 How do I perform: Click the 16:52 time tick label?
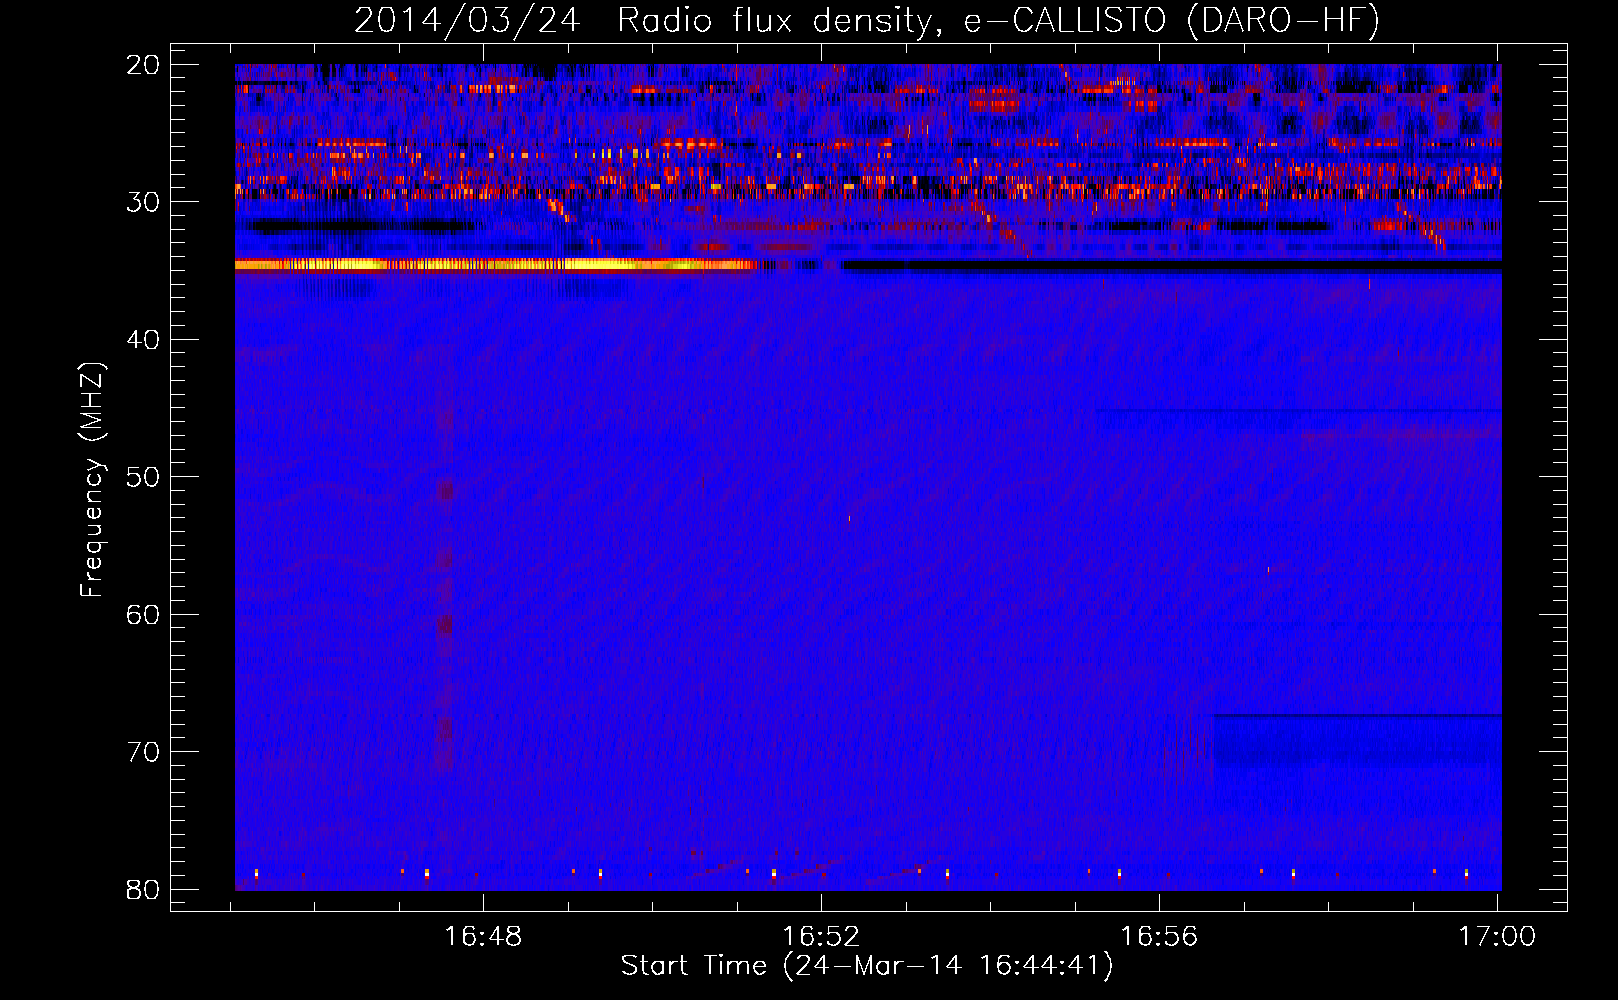821,937
